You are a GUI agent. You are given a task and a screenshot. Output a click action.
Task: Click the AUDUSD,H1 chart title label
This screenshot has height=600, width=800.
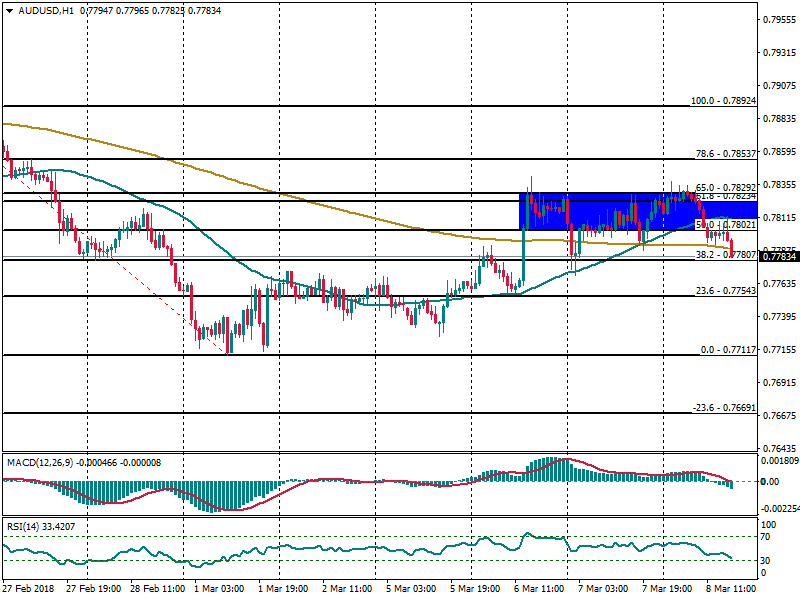[x=45, y=9]
